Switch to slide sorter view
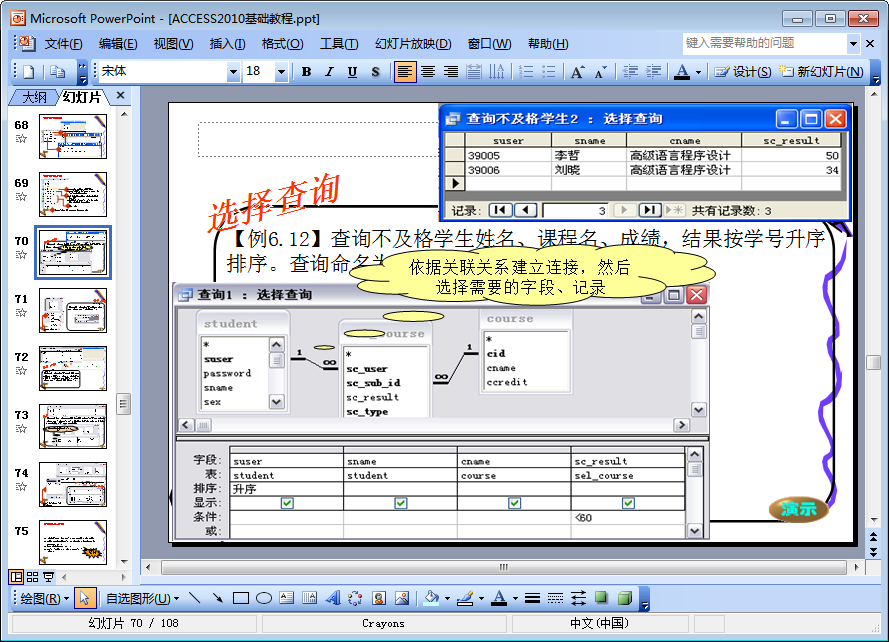The width and height of the screenshot is (889, 642). click(x=32, y=577)
